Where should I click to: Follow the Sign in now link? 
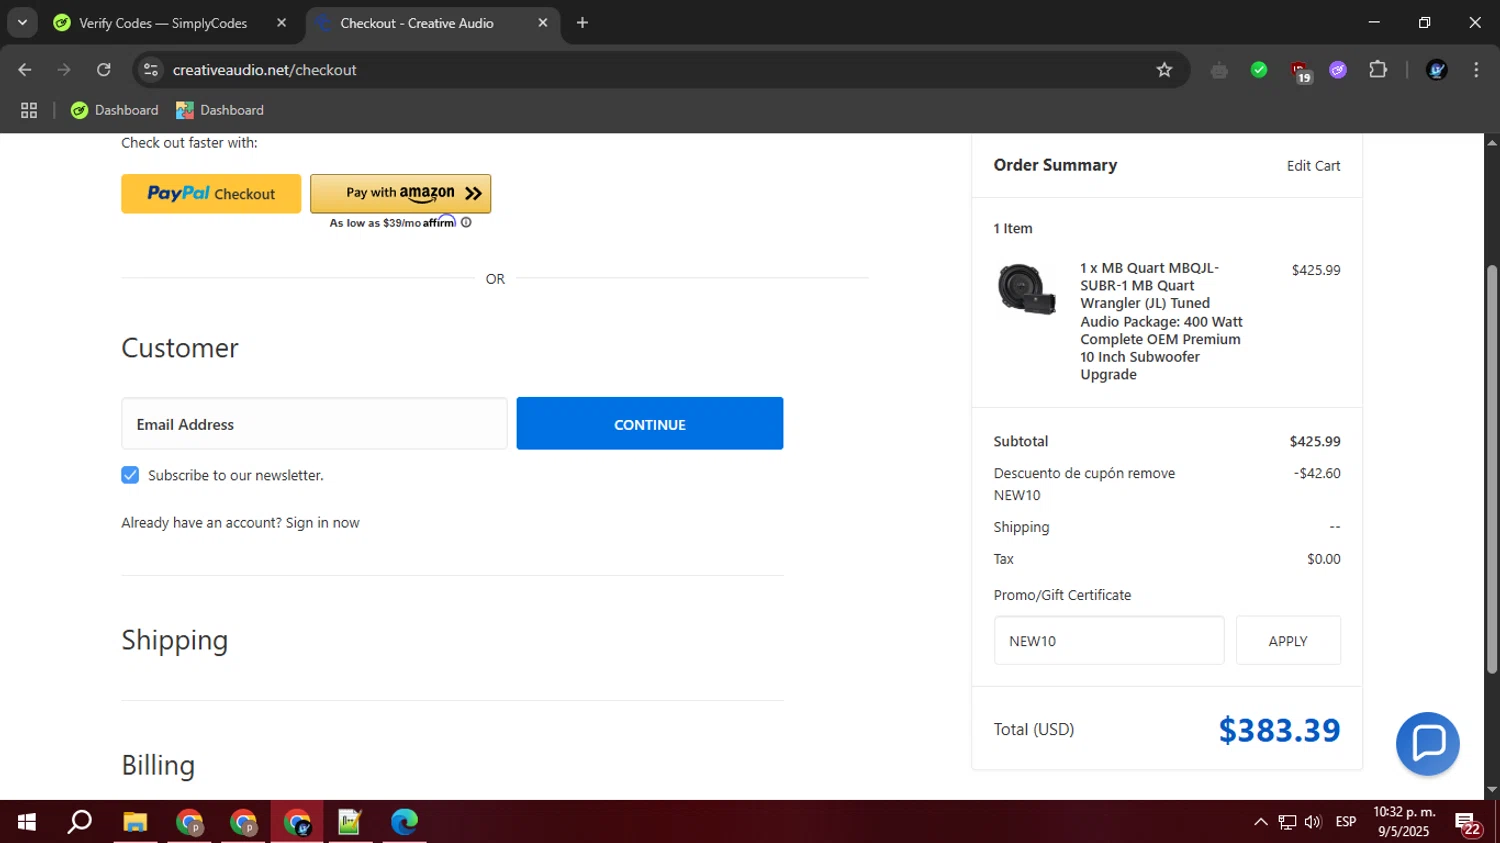point(322,523)
